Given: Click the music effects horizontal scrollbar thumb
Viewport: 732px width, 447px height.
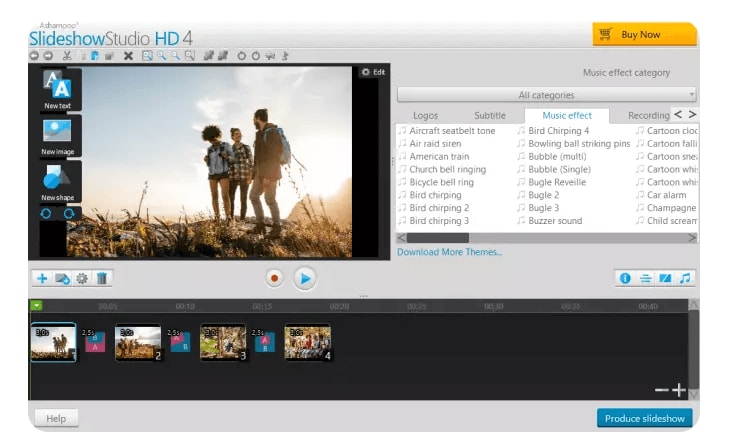Looking at the screenshot, I should pos(437,238).
